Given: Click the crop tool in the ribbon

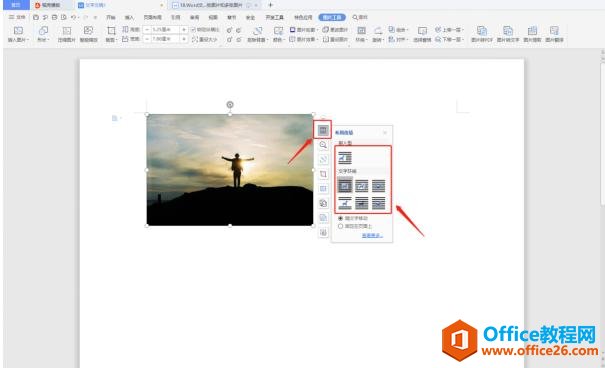Looking at the screenshot, I should coord(111,34).
